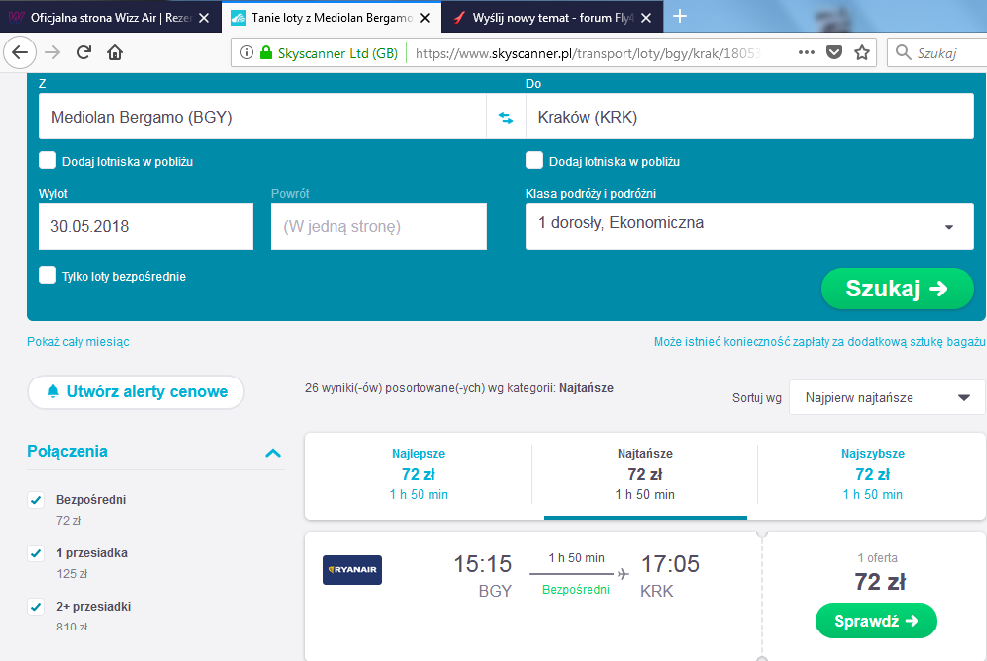Open page actions three-dot menu
This screenshot has height=661, width=987.
(x=806, y=52)
